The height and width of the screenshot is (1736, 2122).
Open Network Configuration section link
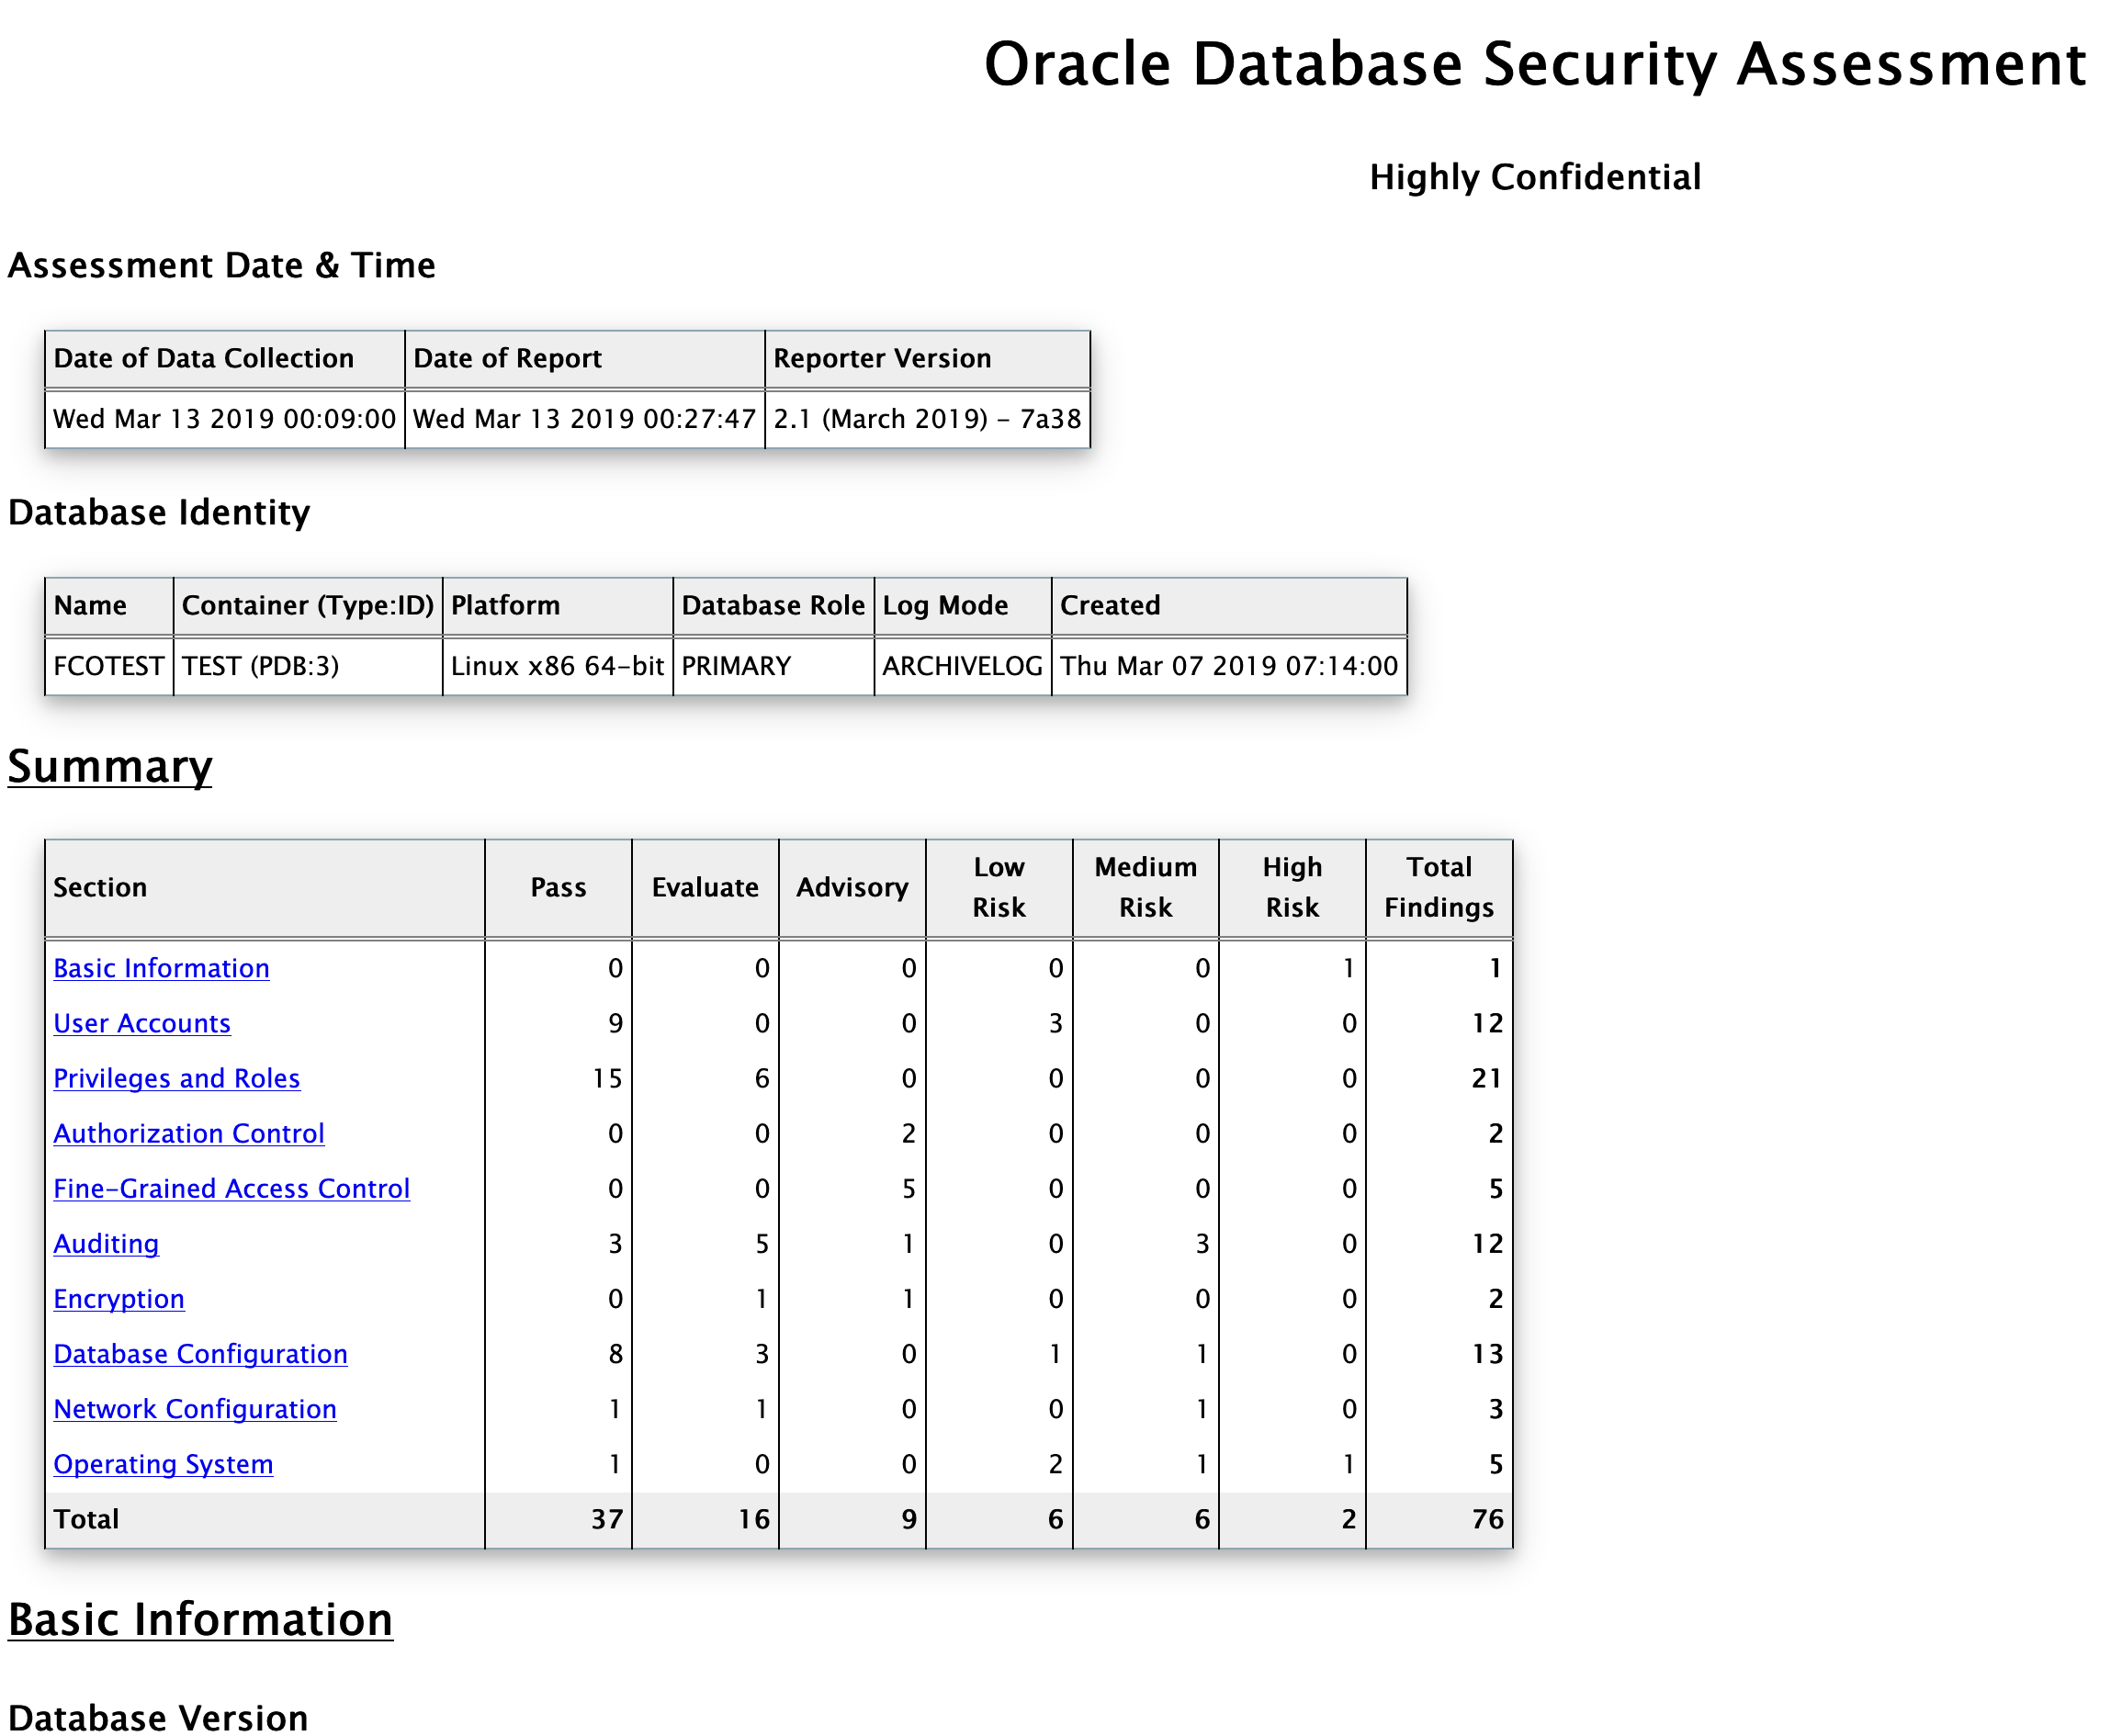(195, 1408)
